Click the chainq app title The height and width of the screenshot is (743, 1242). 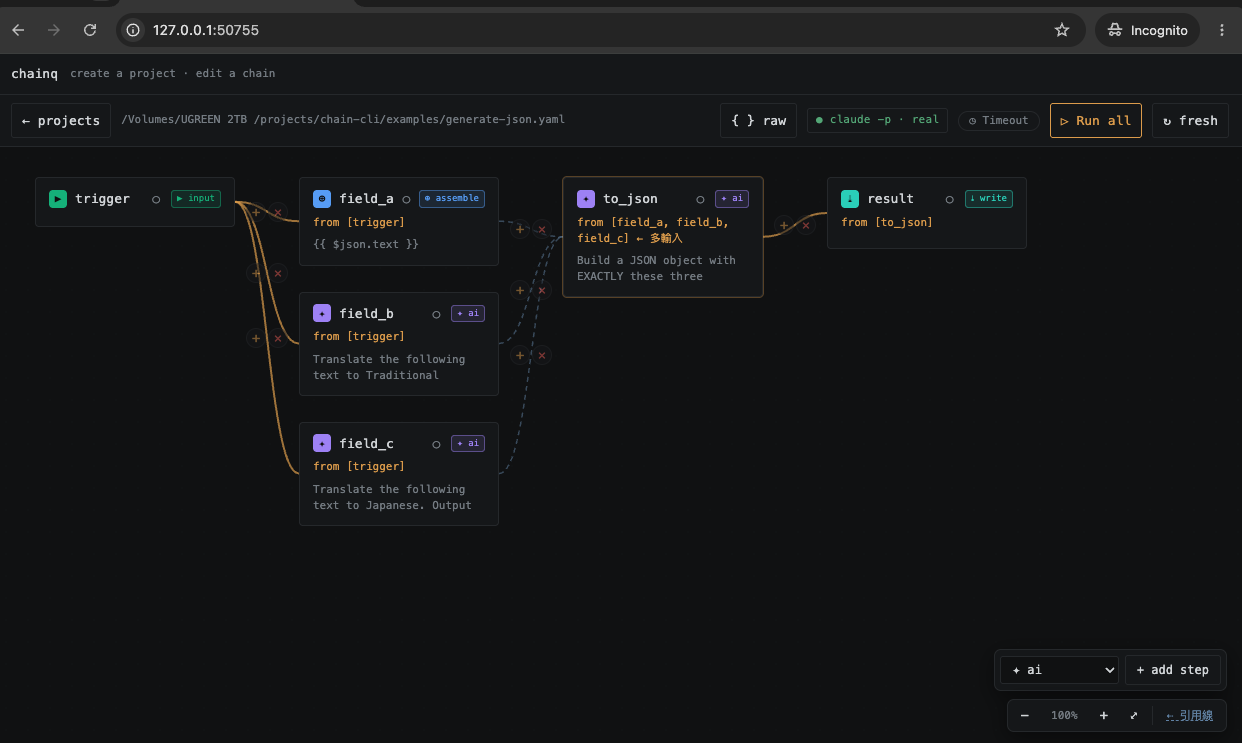pyautogui.click(x=35, y=73)
